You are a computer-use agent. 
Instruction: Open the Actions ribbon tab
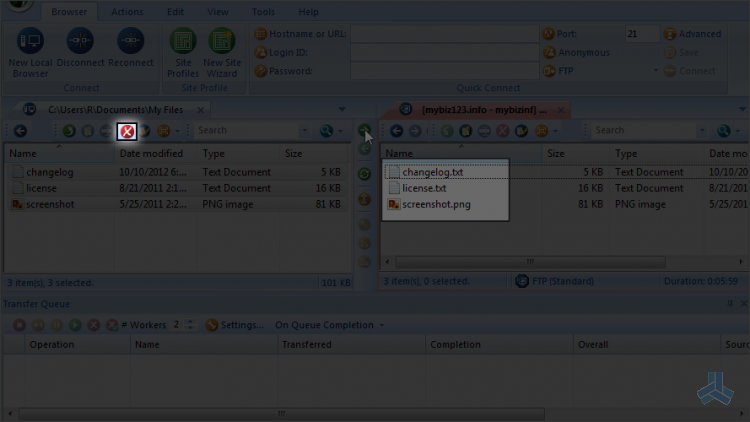[x=127, y=11]
